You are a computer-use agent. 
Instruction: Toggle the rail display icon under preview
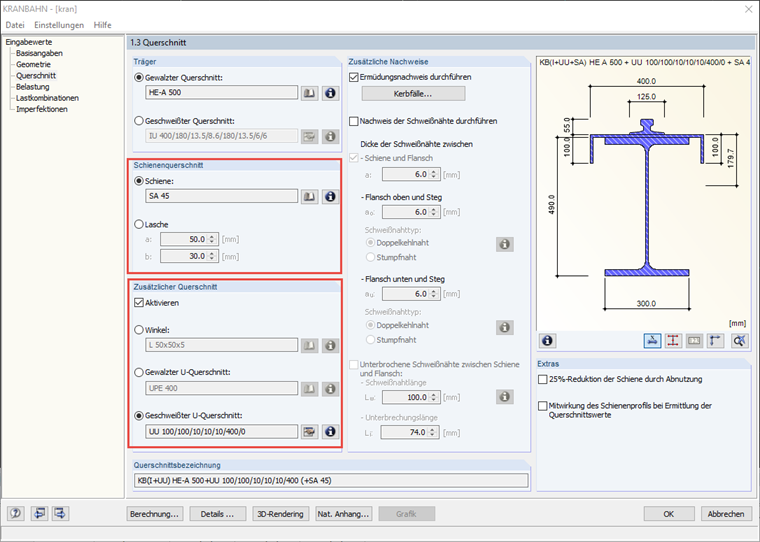pyautogui.click(x=652, y=341)
